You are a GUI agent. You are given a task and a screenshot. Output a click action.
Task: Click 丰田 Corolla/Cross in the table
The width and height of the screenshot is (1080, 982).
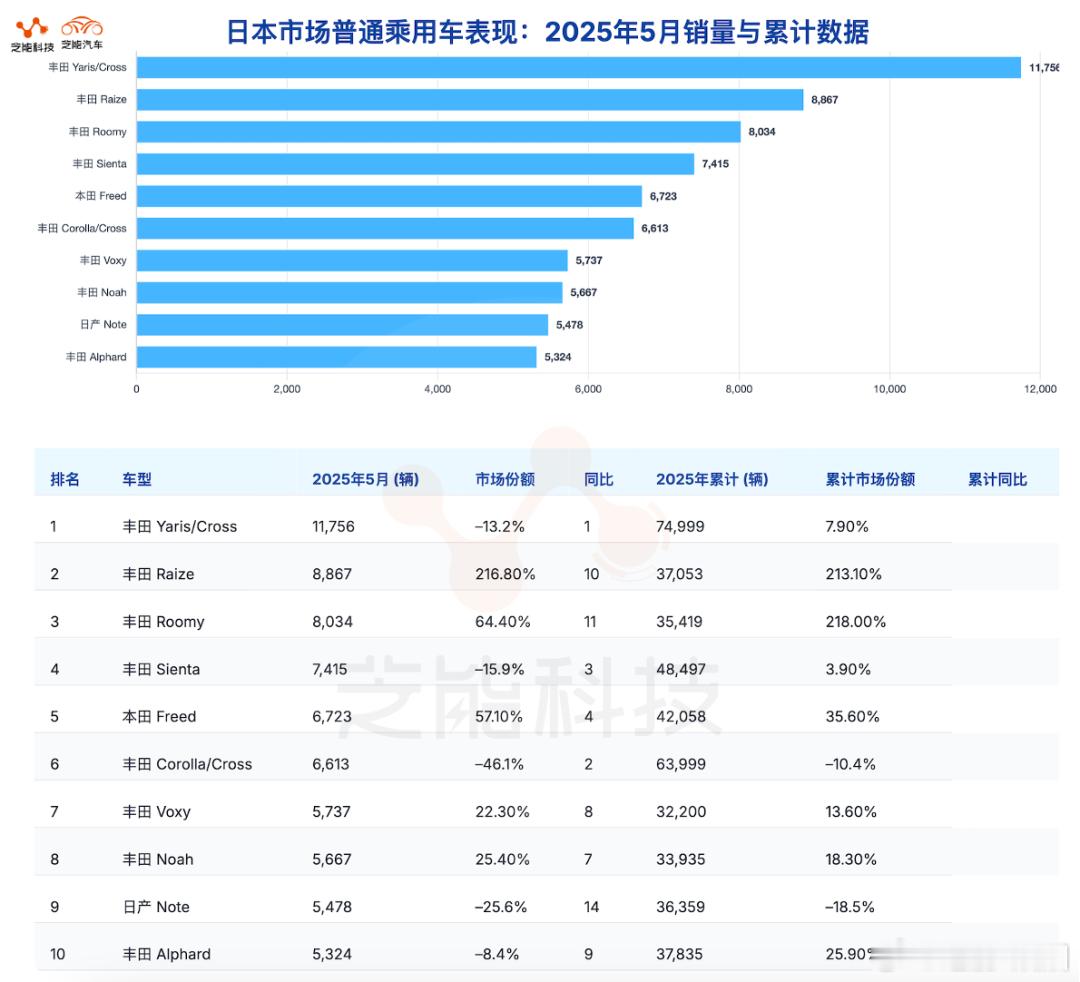pyautogui.click(x=187, y=764)
